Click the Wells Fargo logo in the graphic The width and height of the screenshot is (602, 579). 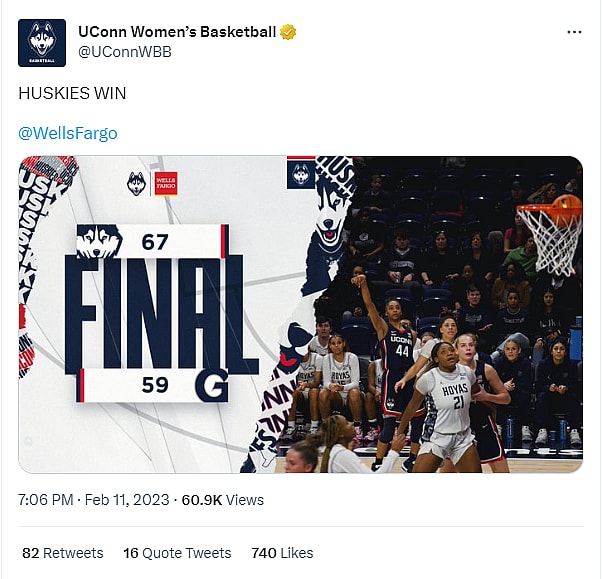[166, 184]
